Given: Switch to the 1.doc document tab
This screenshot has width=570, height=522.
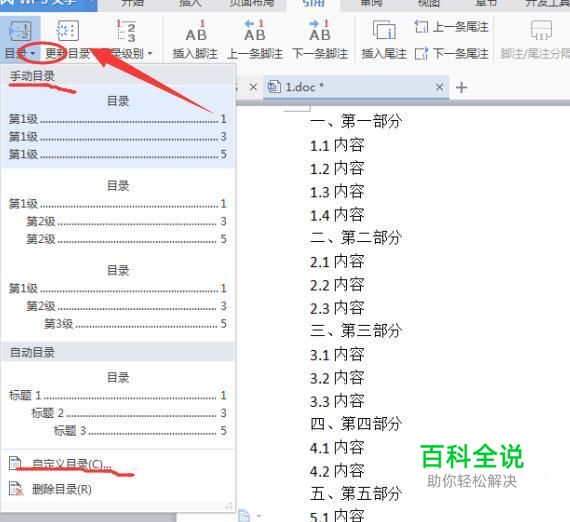Looking at the screenshot, I should 356,87.
